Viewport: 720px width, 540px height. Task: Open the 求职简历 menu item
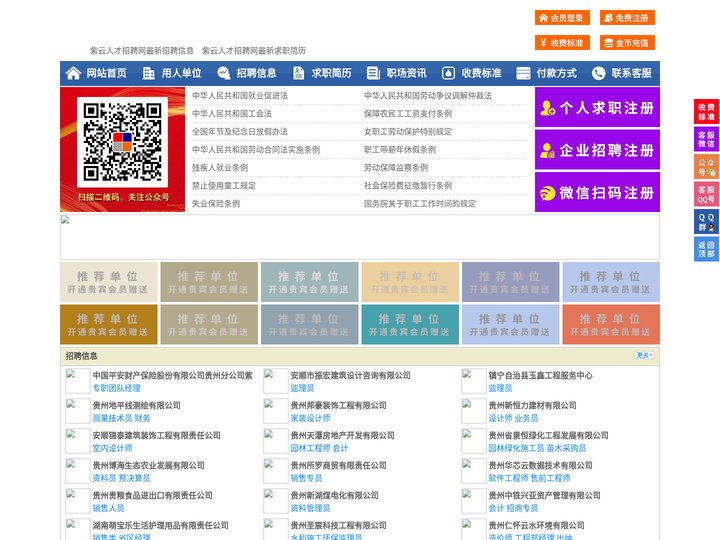click(332, 73)
